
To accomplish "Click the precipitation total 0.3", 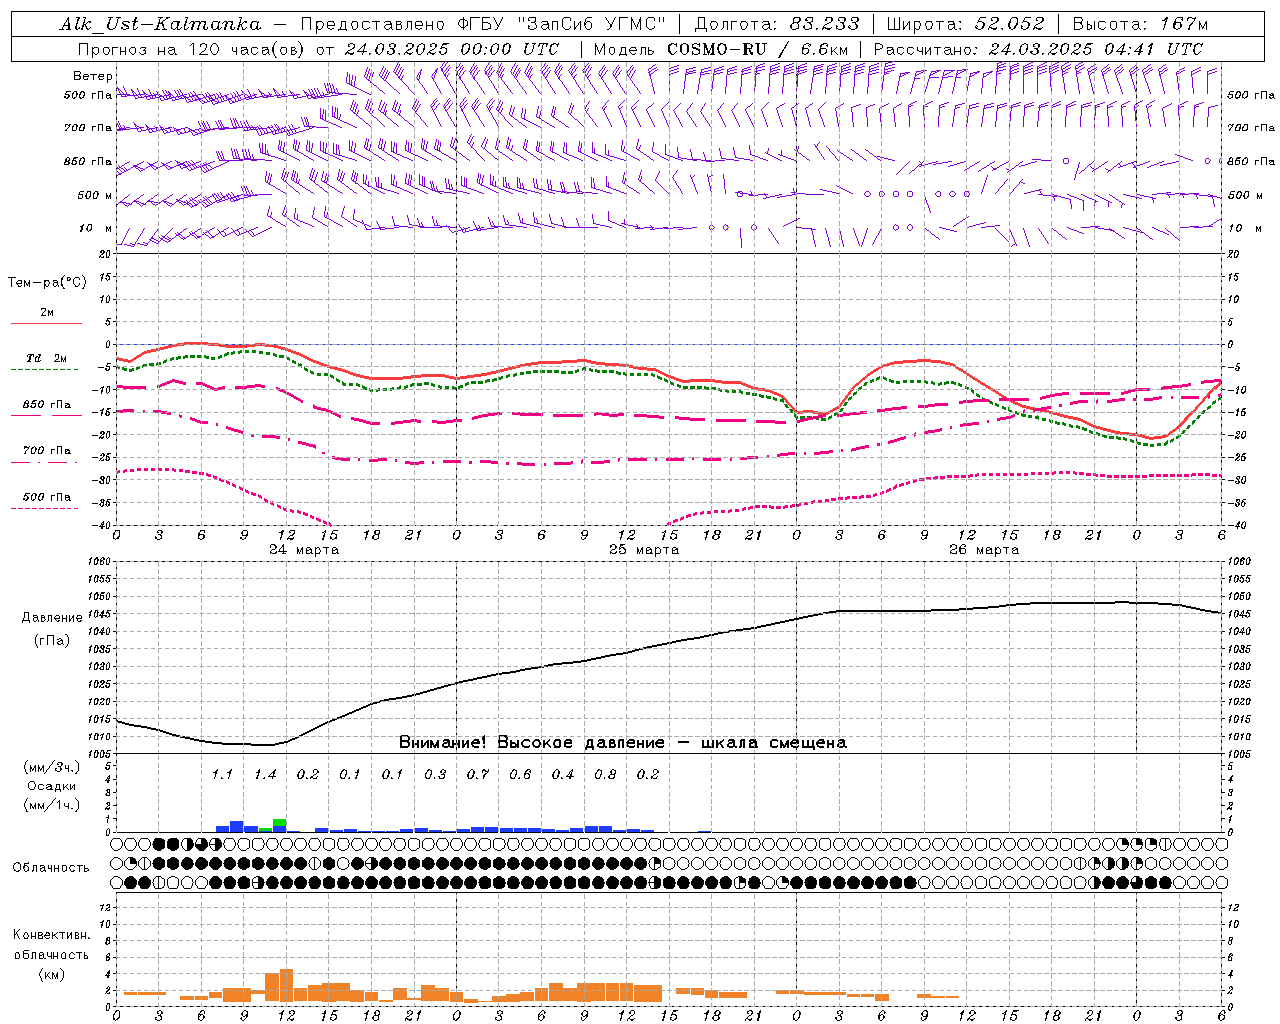I will (435, 774).
